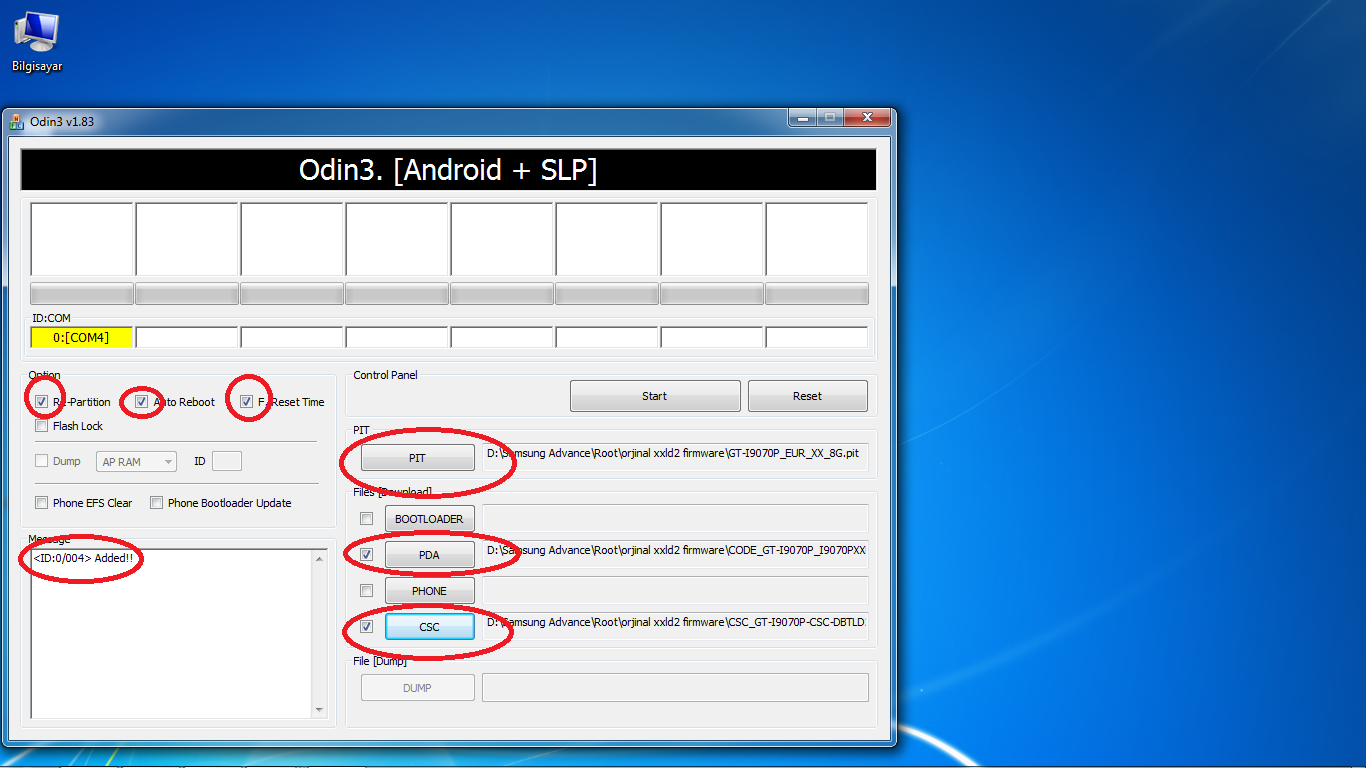This screenshot has width=1366, height=768.
Task: Uncheck the CSC file checkbox
Action: pyautogui.click(x=367, y=627)
